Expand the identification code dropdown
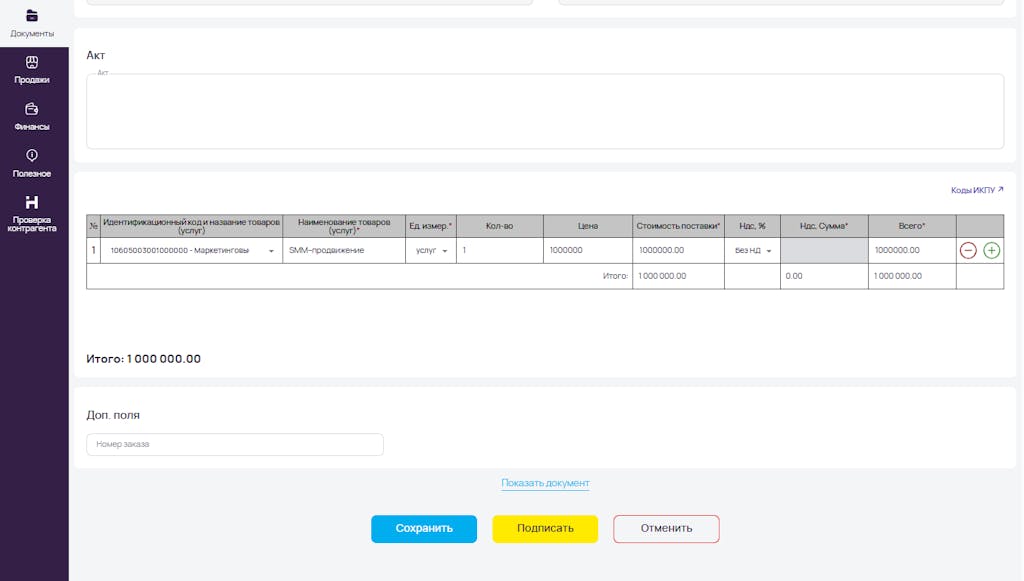The height and width of the screenshot is (581, 1024). pyautogui.click(x=271, y=251)
